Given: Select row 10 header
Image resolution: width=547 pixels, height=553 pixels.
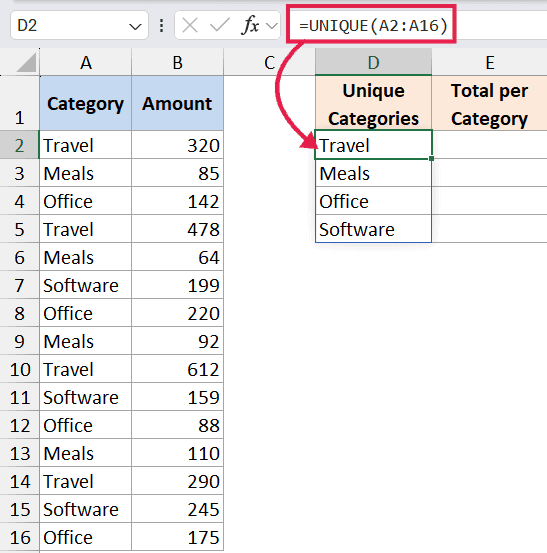Looking at the screenshot, I should coord(19,369).
